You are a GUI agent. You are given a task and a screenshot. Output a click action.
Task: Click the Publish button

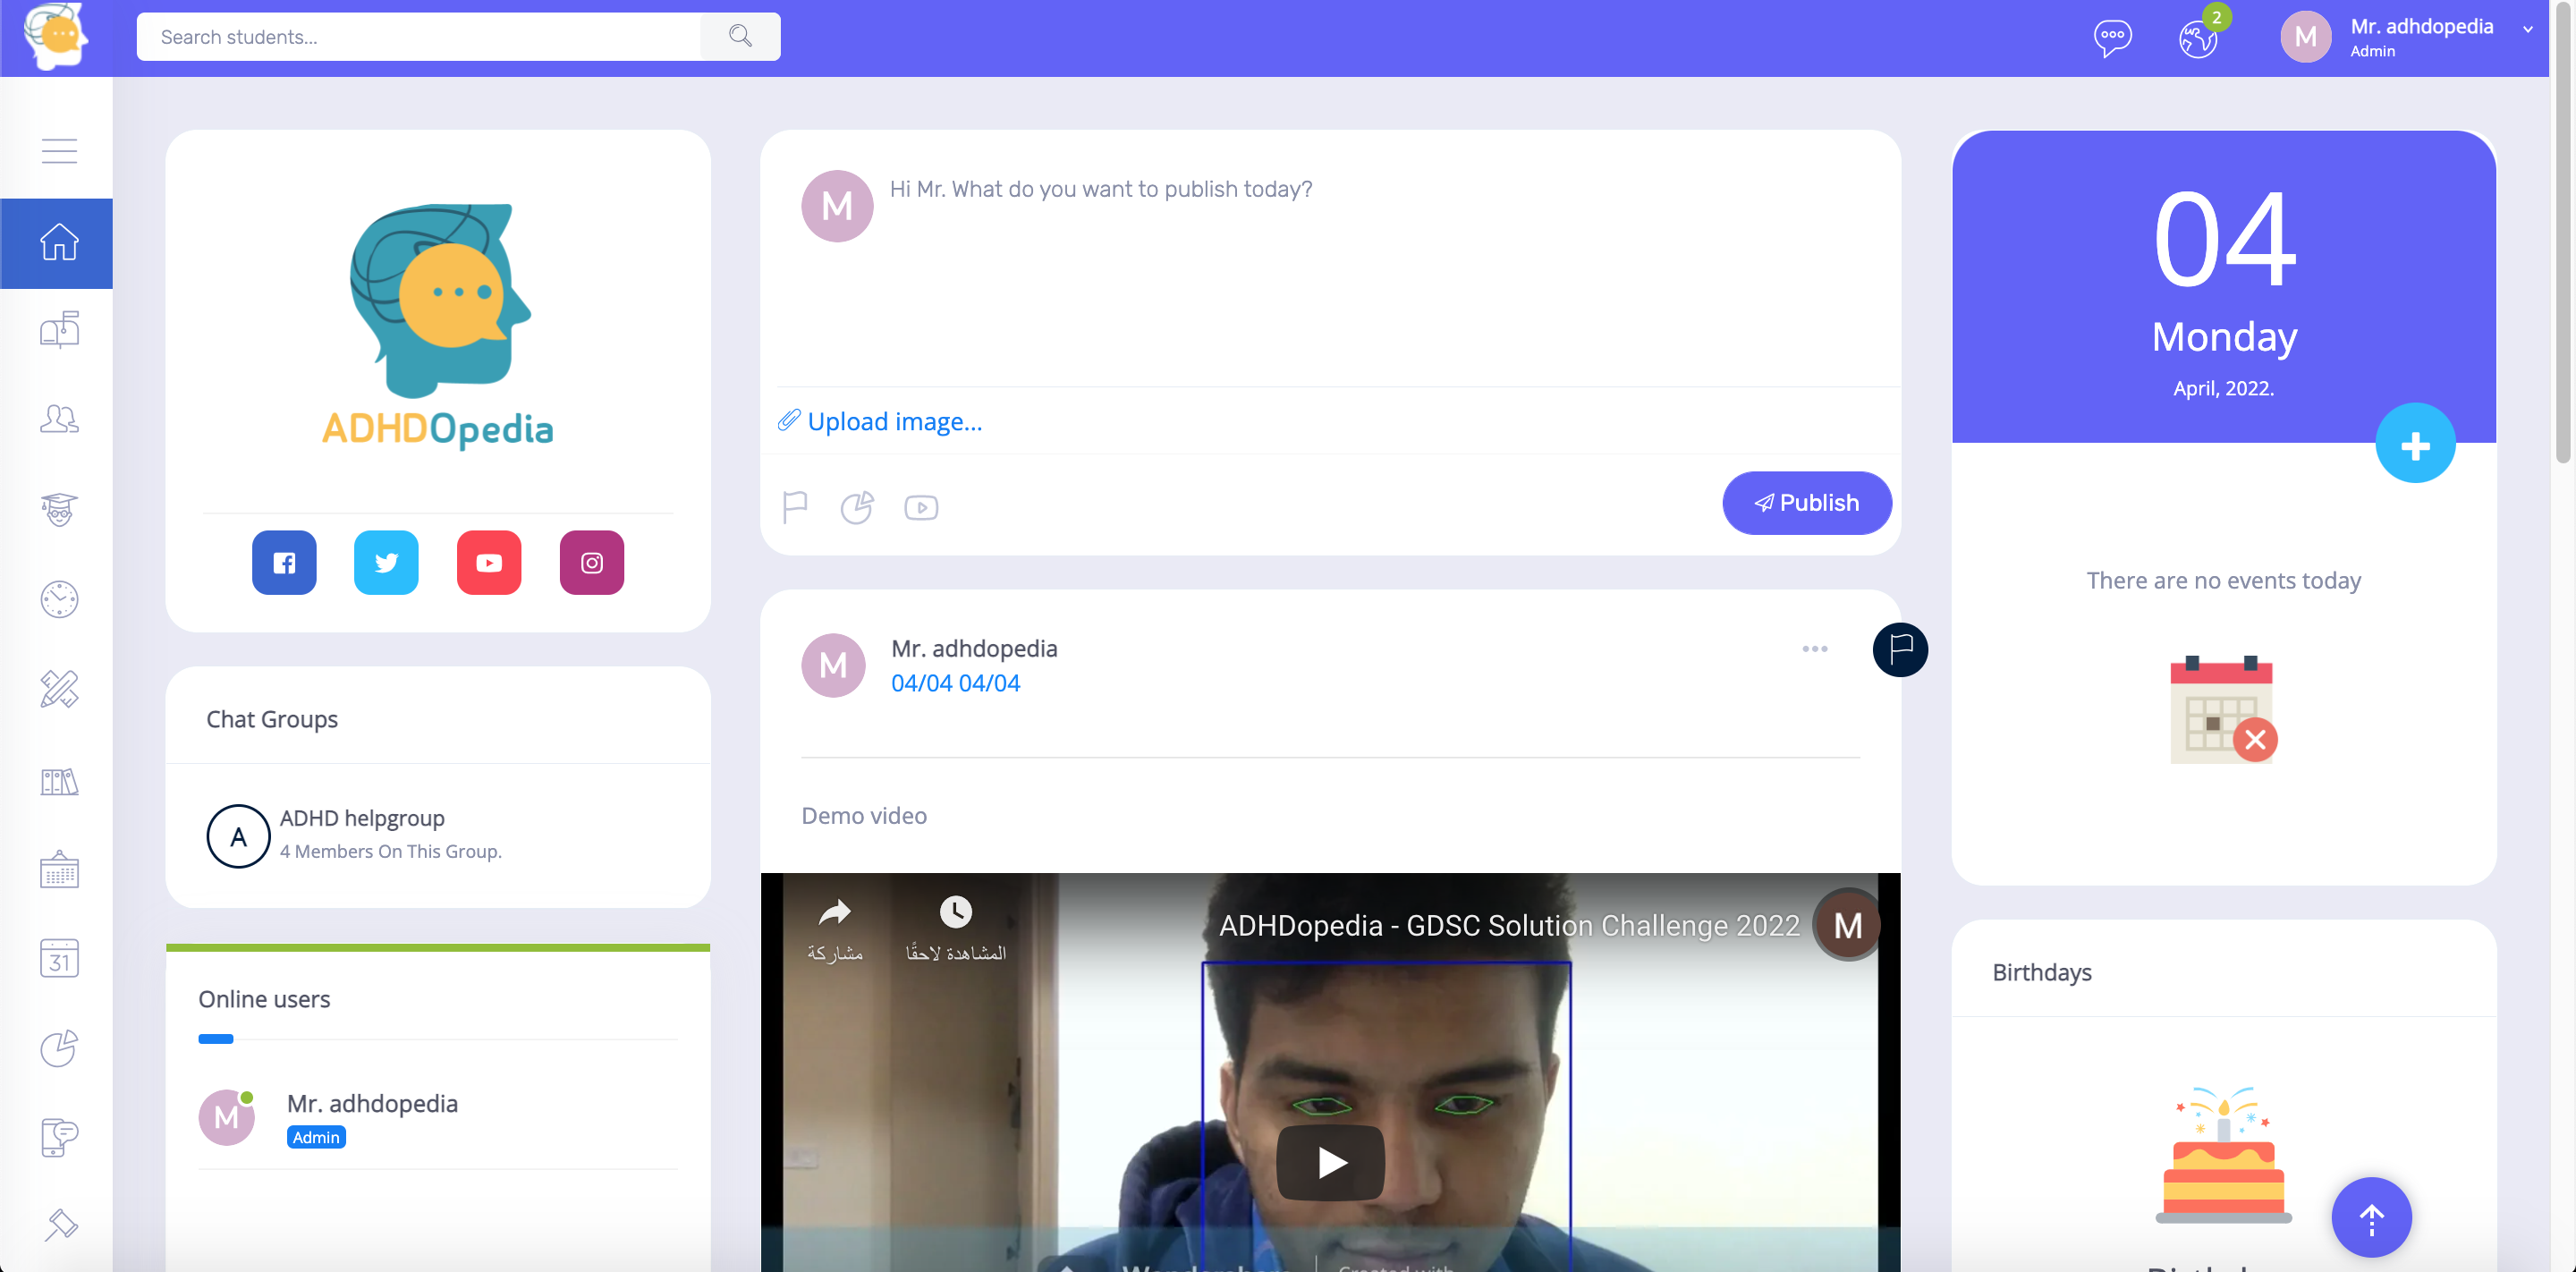(x=1807, y=503)
